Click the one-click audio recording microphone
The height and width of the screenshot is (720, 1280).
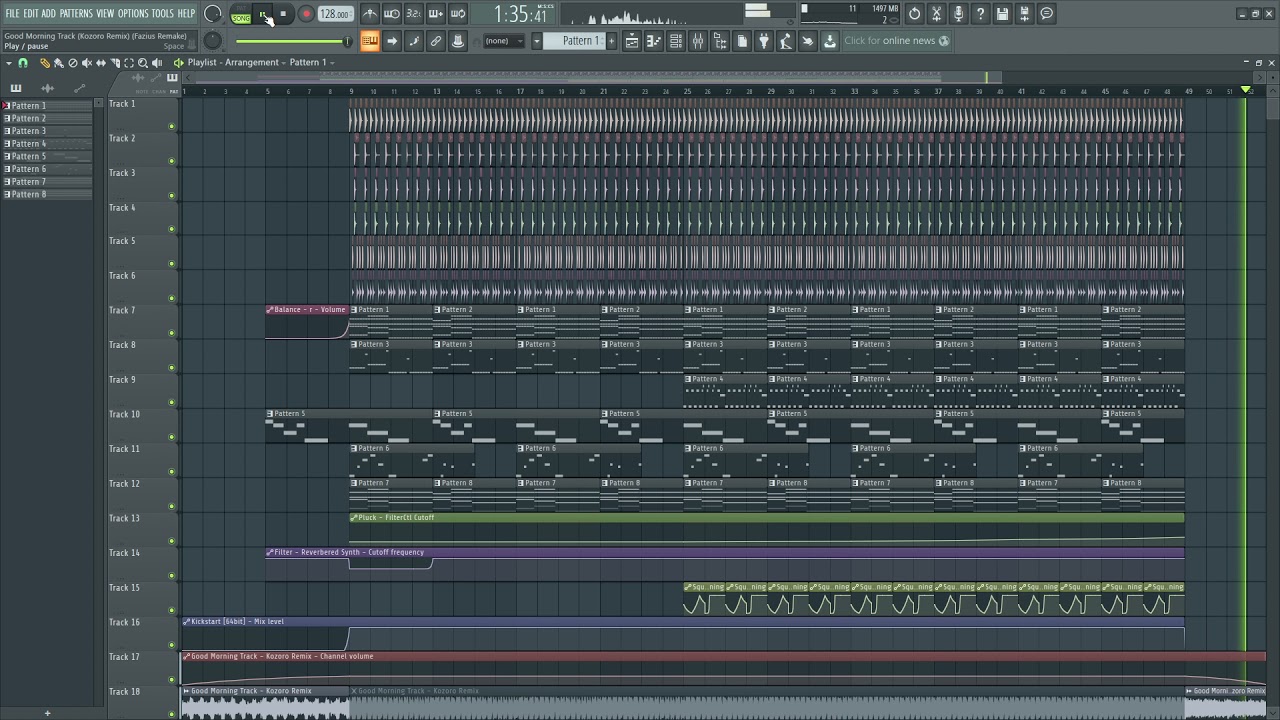click(x=958, y=14)
